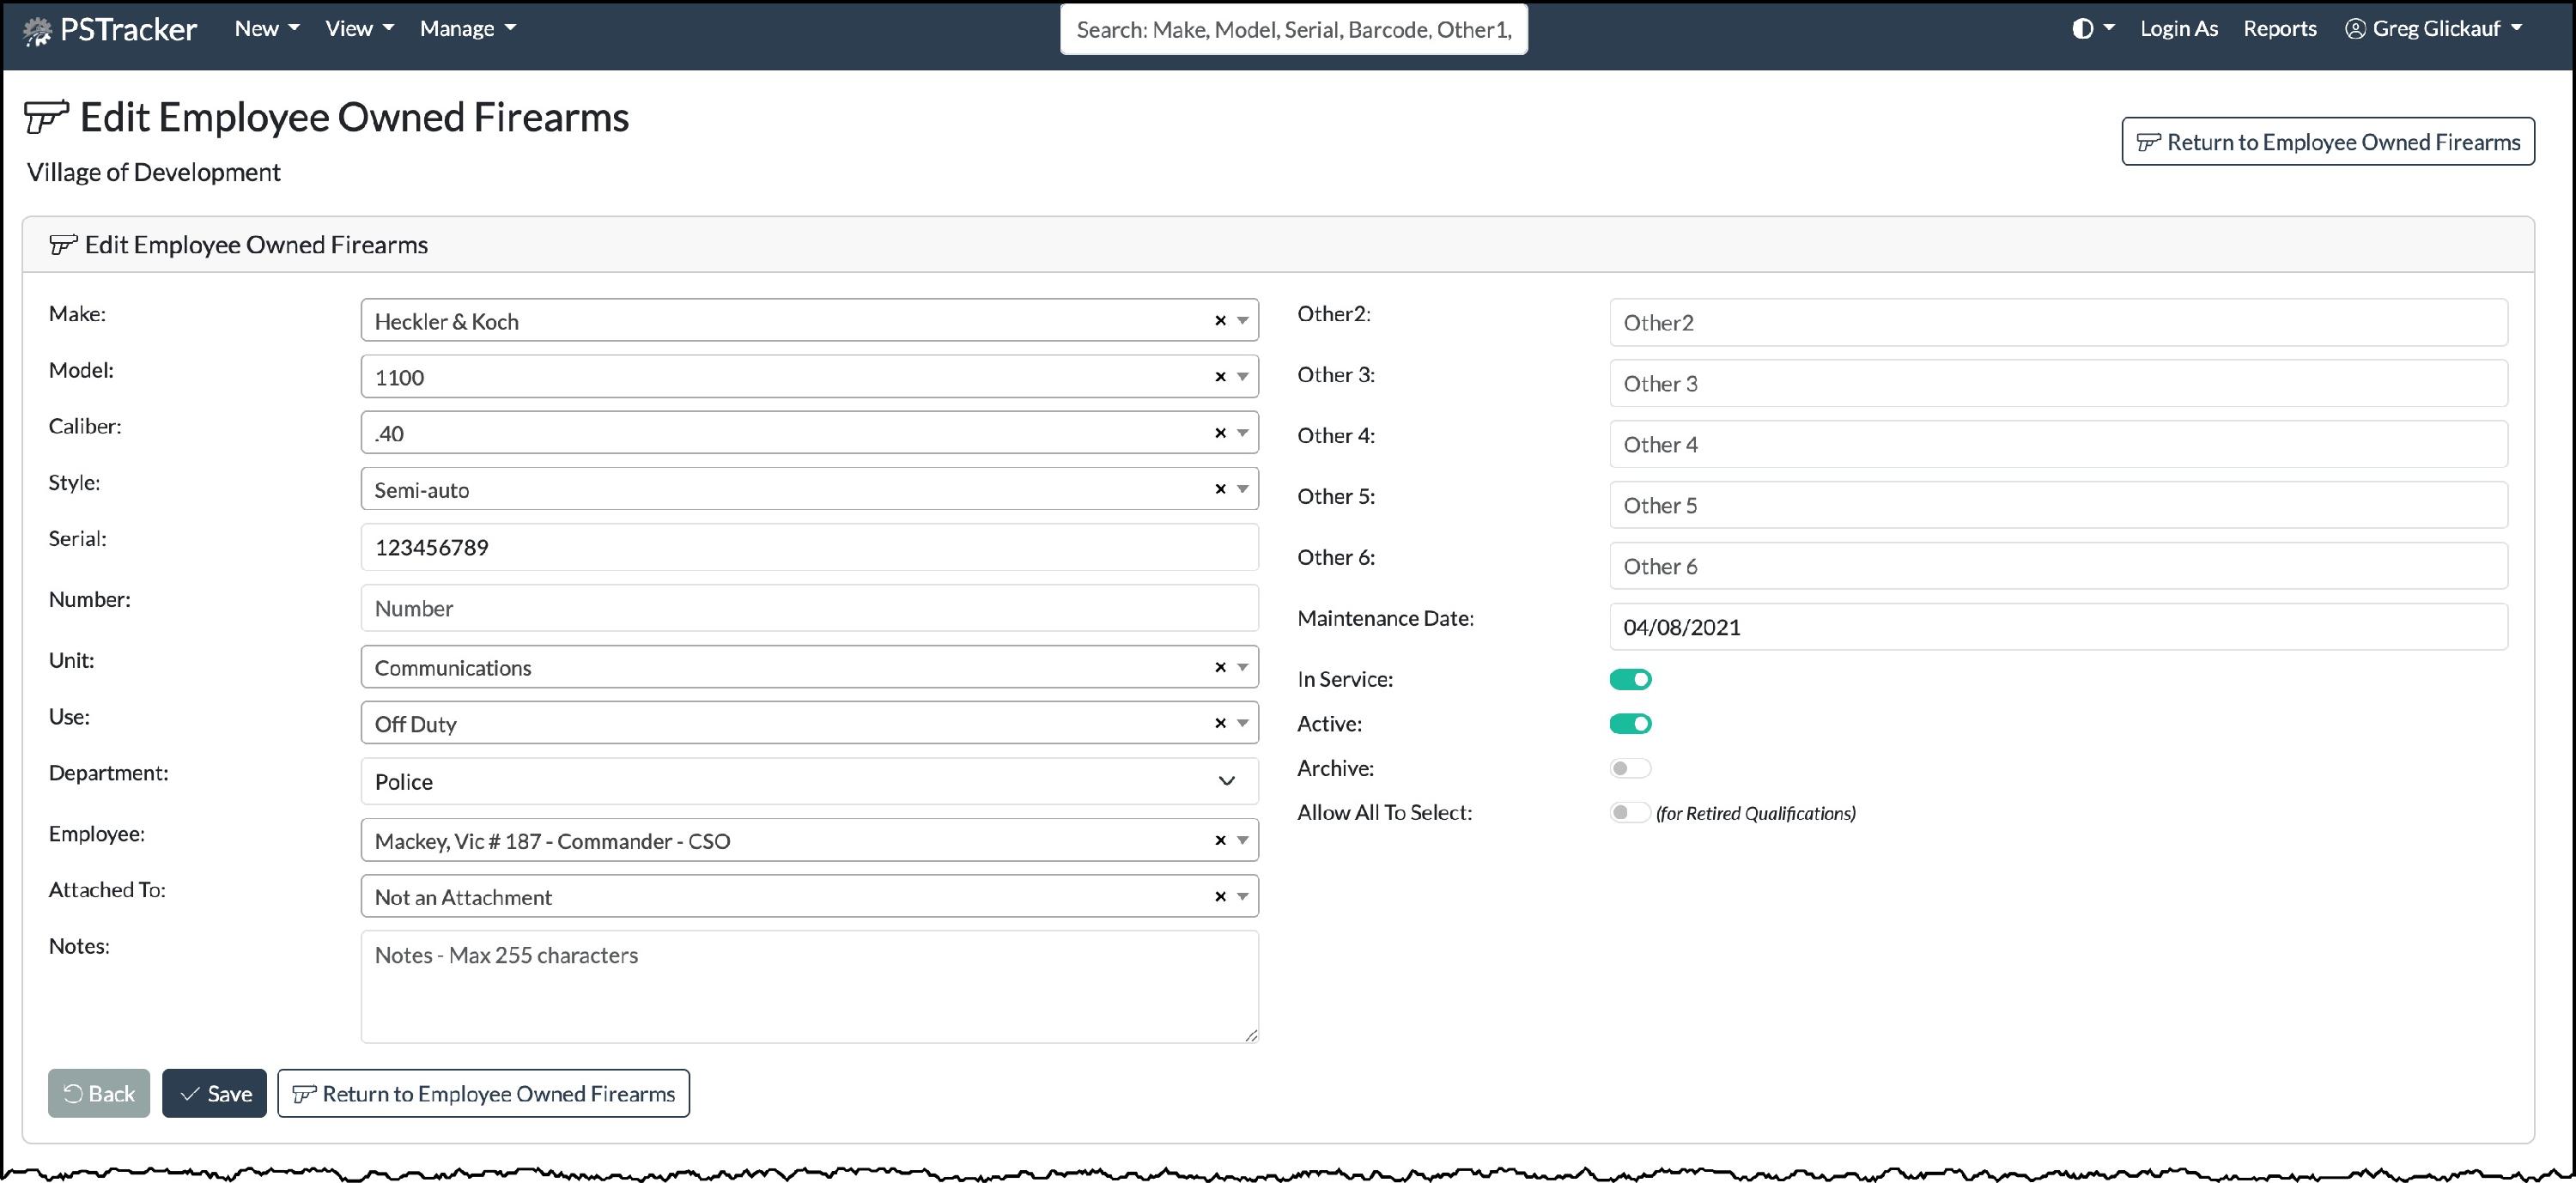This screenshot has width=2576, height=1183.
Task: Open the Style Semi-auto dropdown arrow
Action: coord(1243,489)
